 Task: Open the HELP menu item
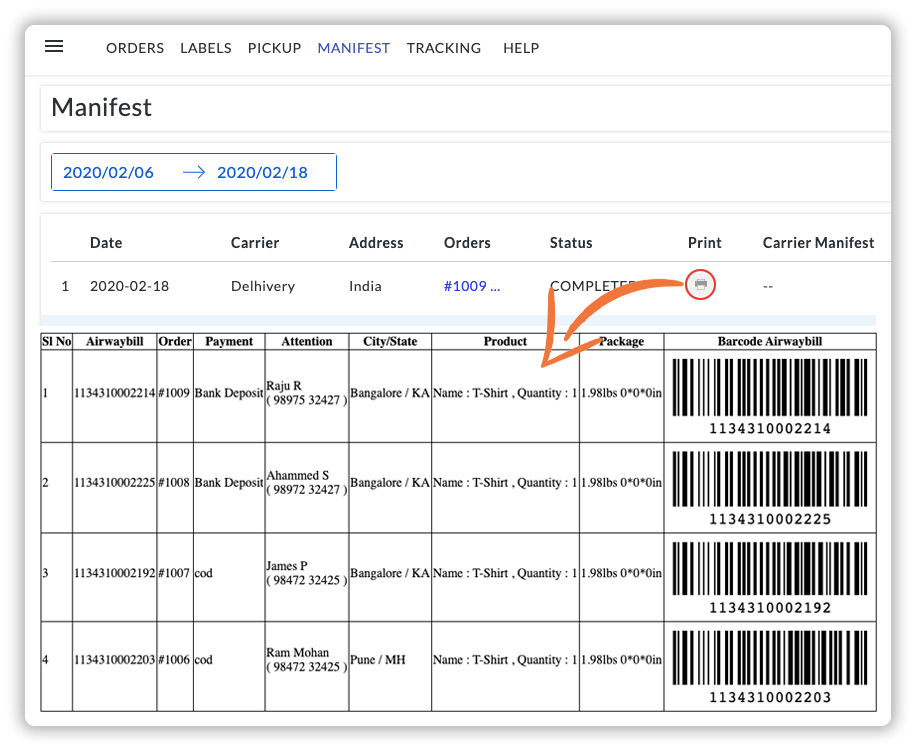point(521,48)
